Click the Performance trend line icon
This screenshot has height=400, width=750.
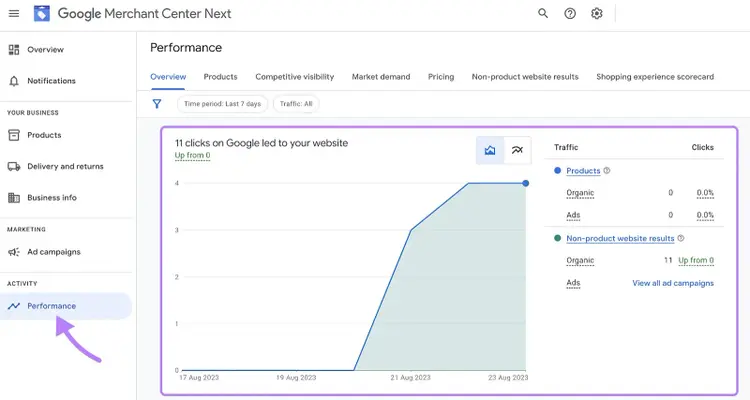click(x=14, y=306)
